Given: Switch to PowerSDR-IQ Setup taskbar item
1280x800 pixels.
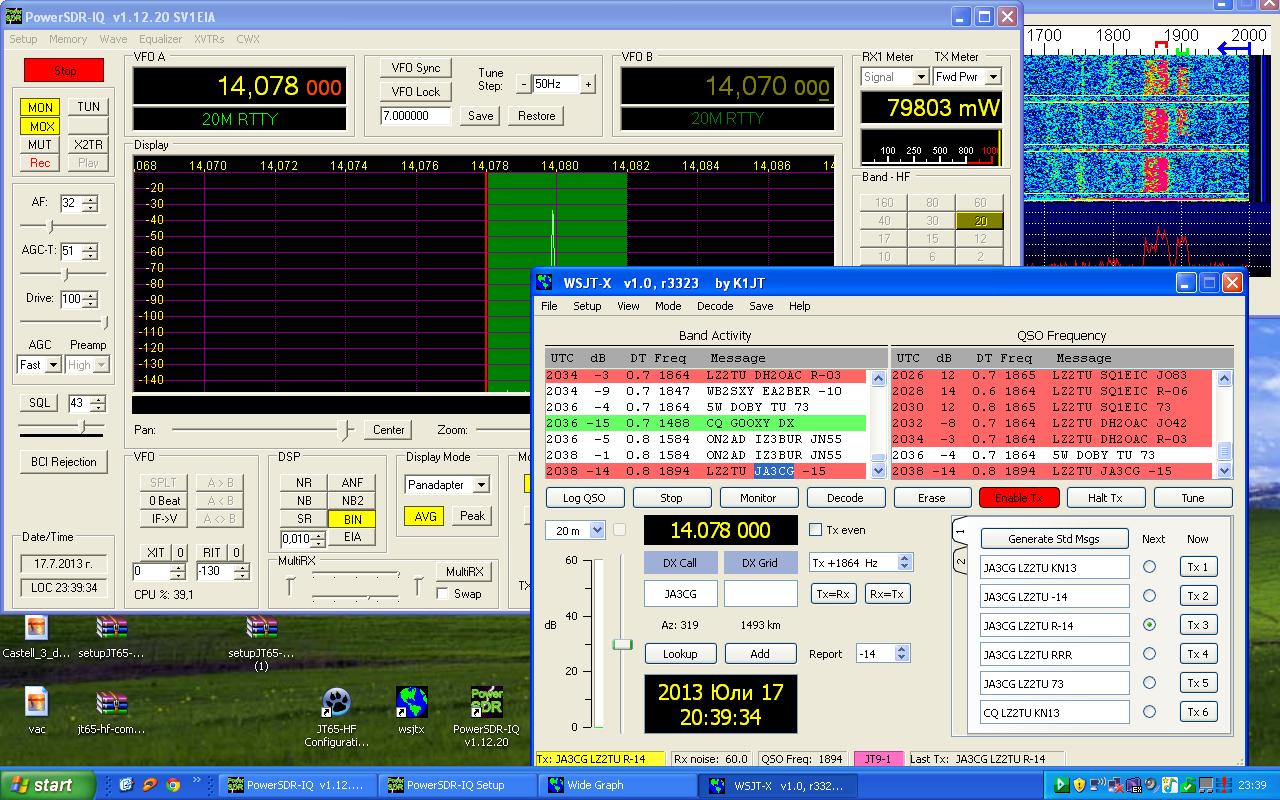Looking at the screenshot, I should coord(458,785).
